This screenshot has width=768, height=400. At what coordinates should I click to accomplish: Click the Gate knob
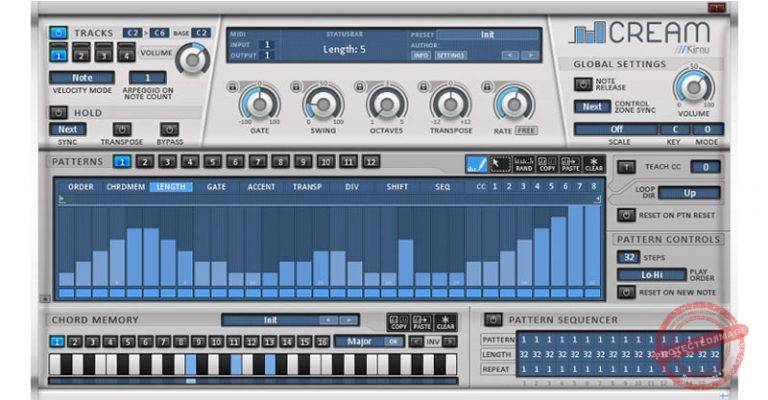(x=260, y=104)
